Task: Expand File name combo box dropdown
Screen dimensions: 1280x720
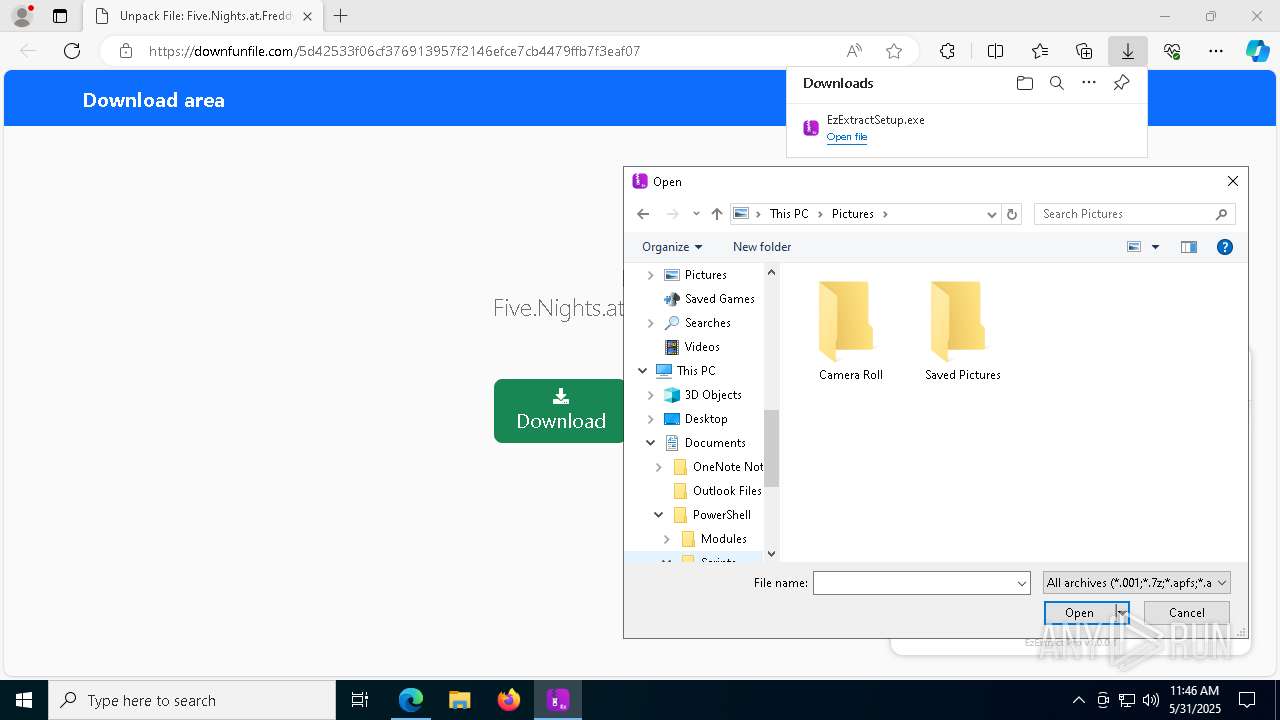Action: point(1021,583)
